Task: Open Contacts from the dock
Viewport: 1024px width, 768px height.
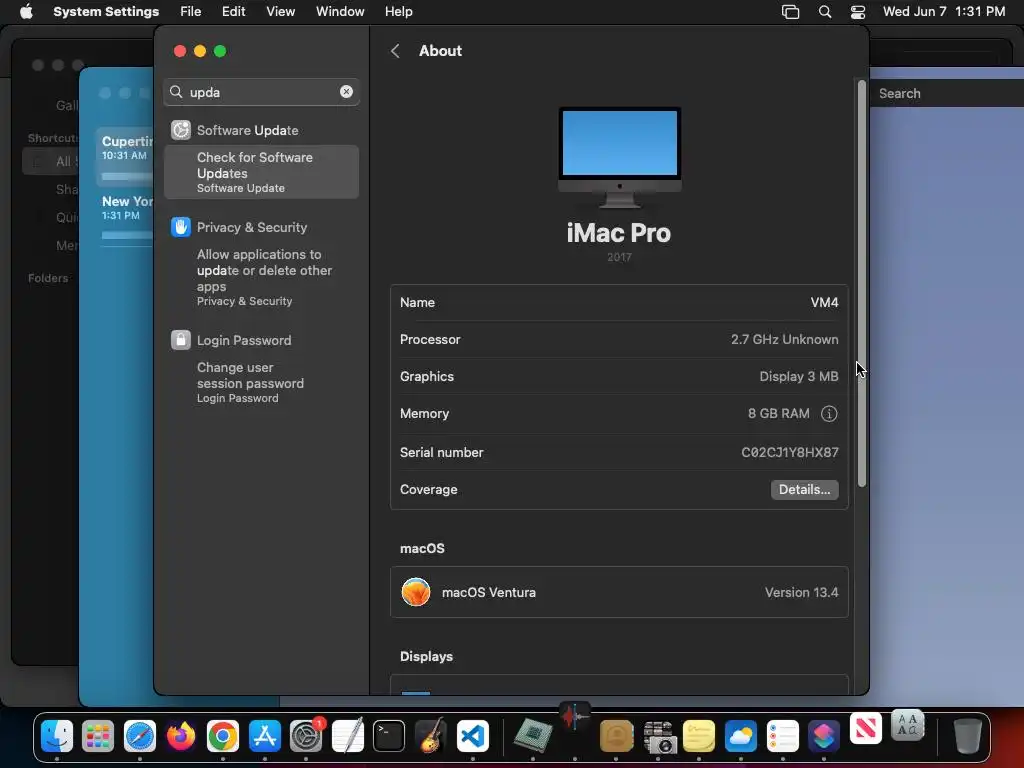Action: pyautogui.click(x=616, y=736)
